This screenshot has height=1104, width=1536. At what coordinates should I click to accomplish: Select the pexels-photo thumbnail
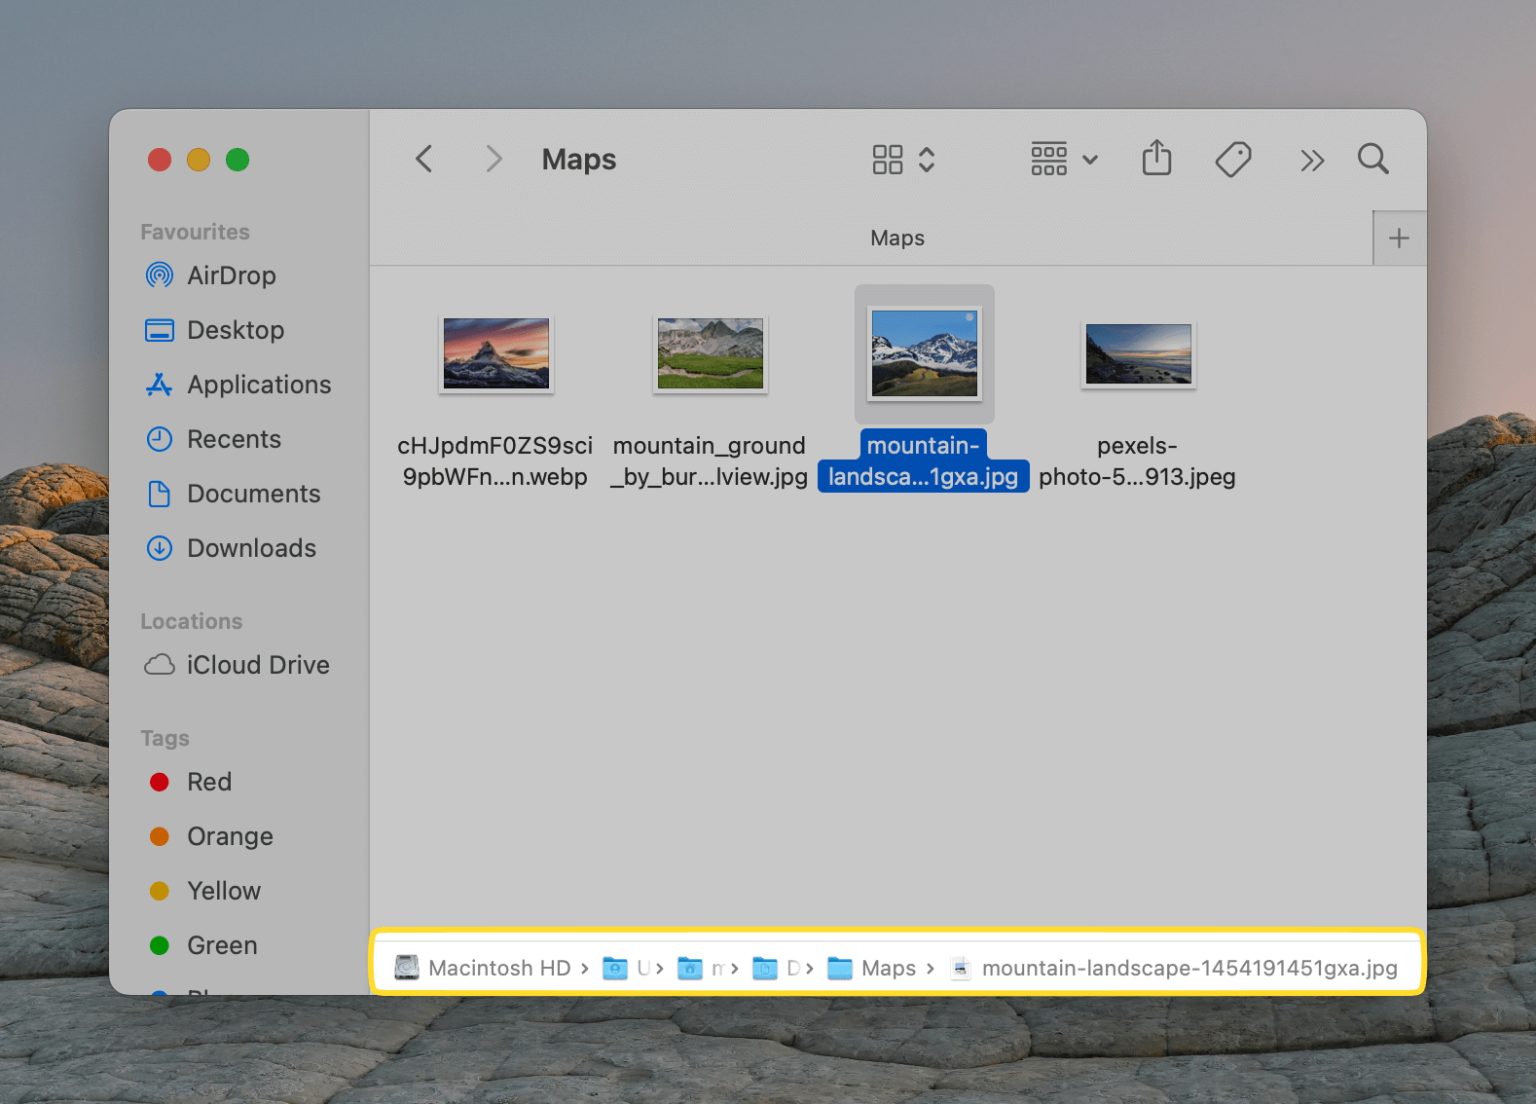pyautogui.click(x=1137, y=353)
